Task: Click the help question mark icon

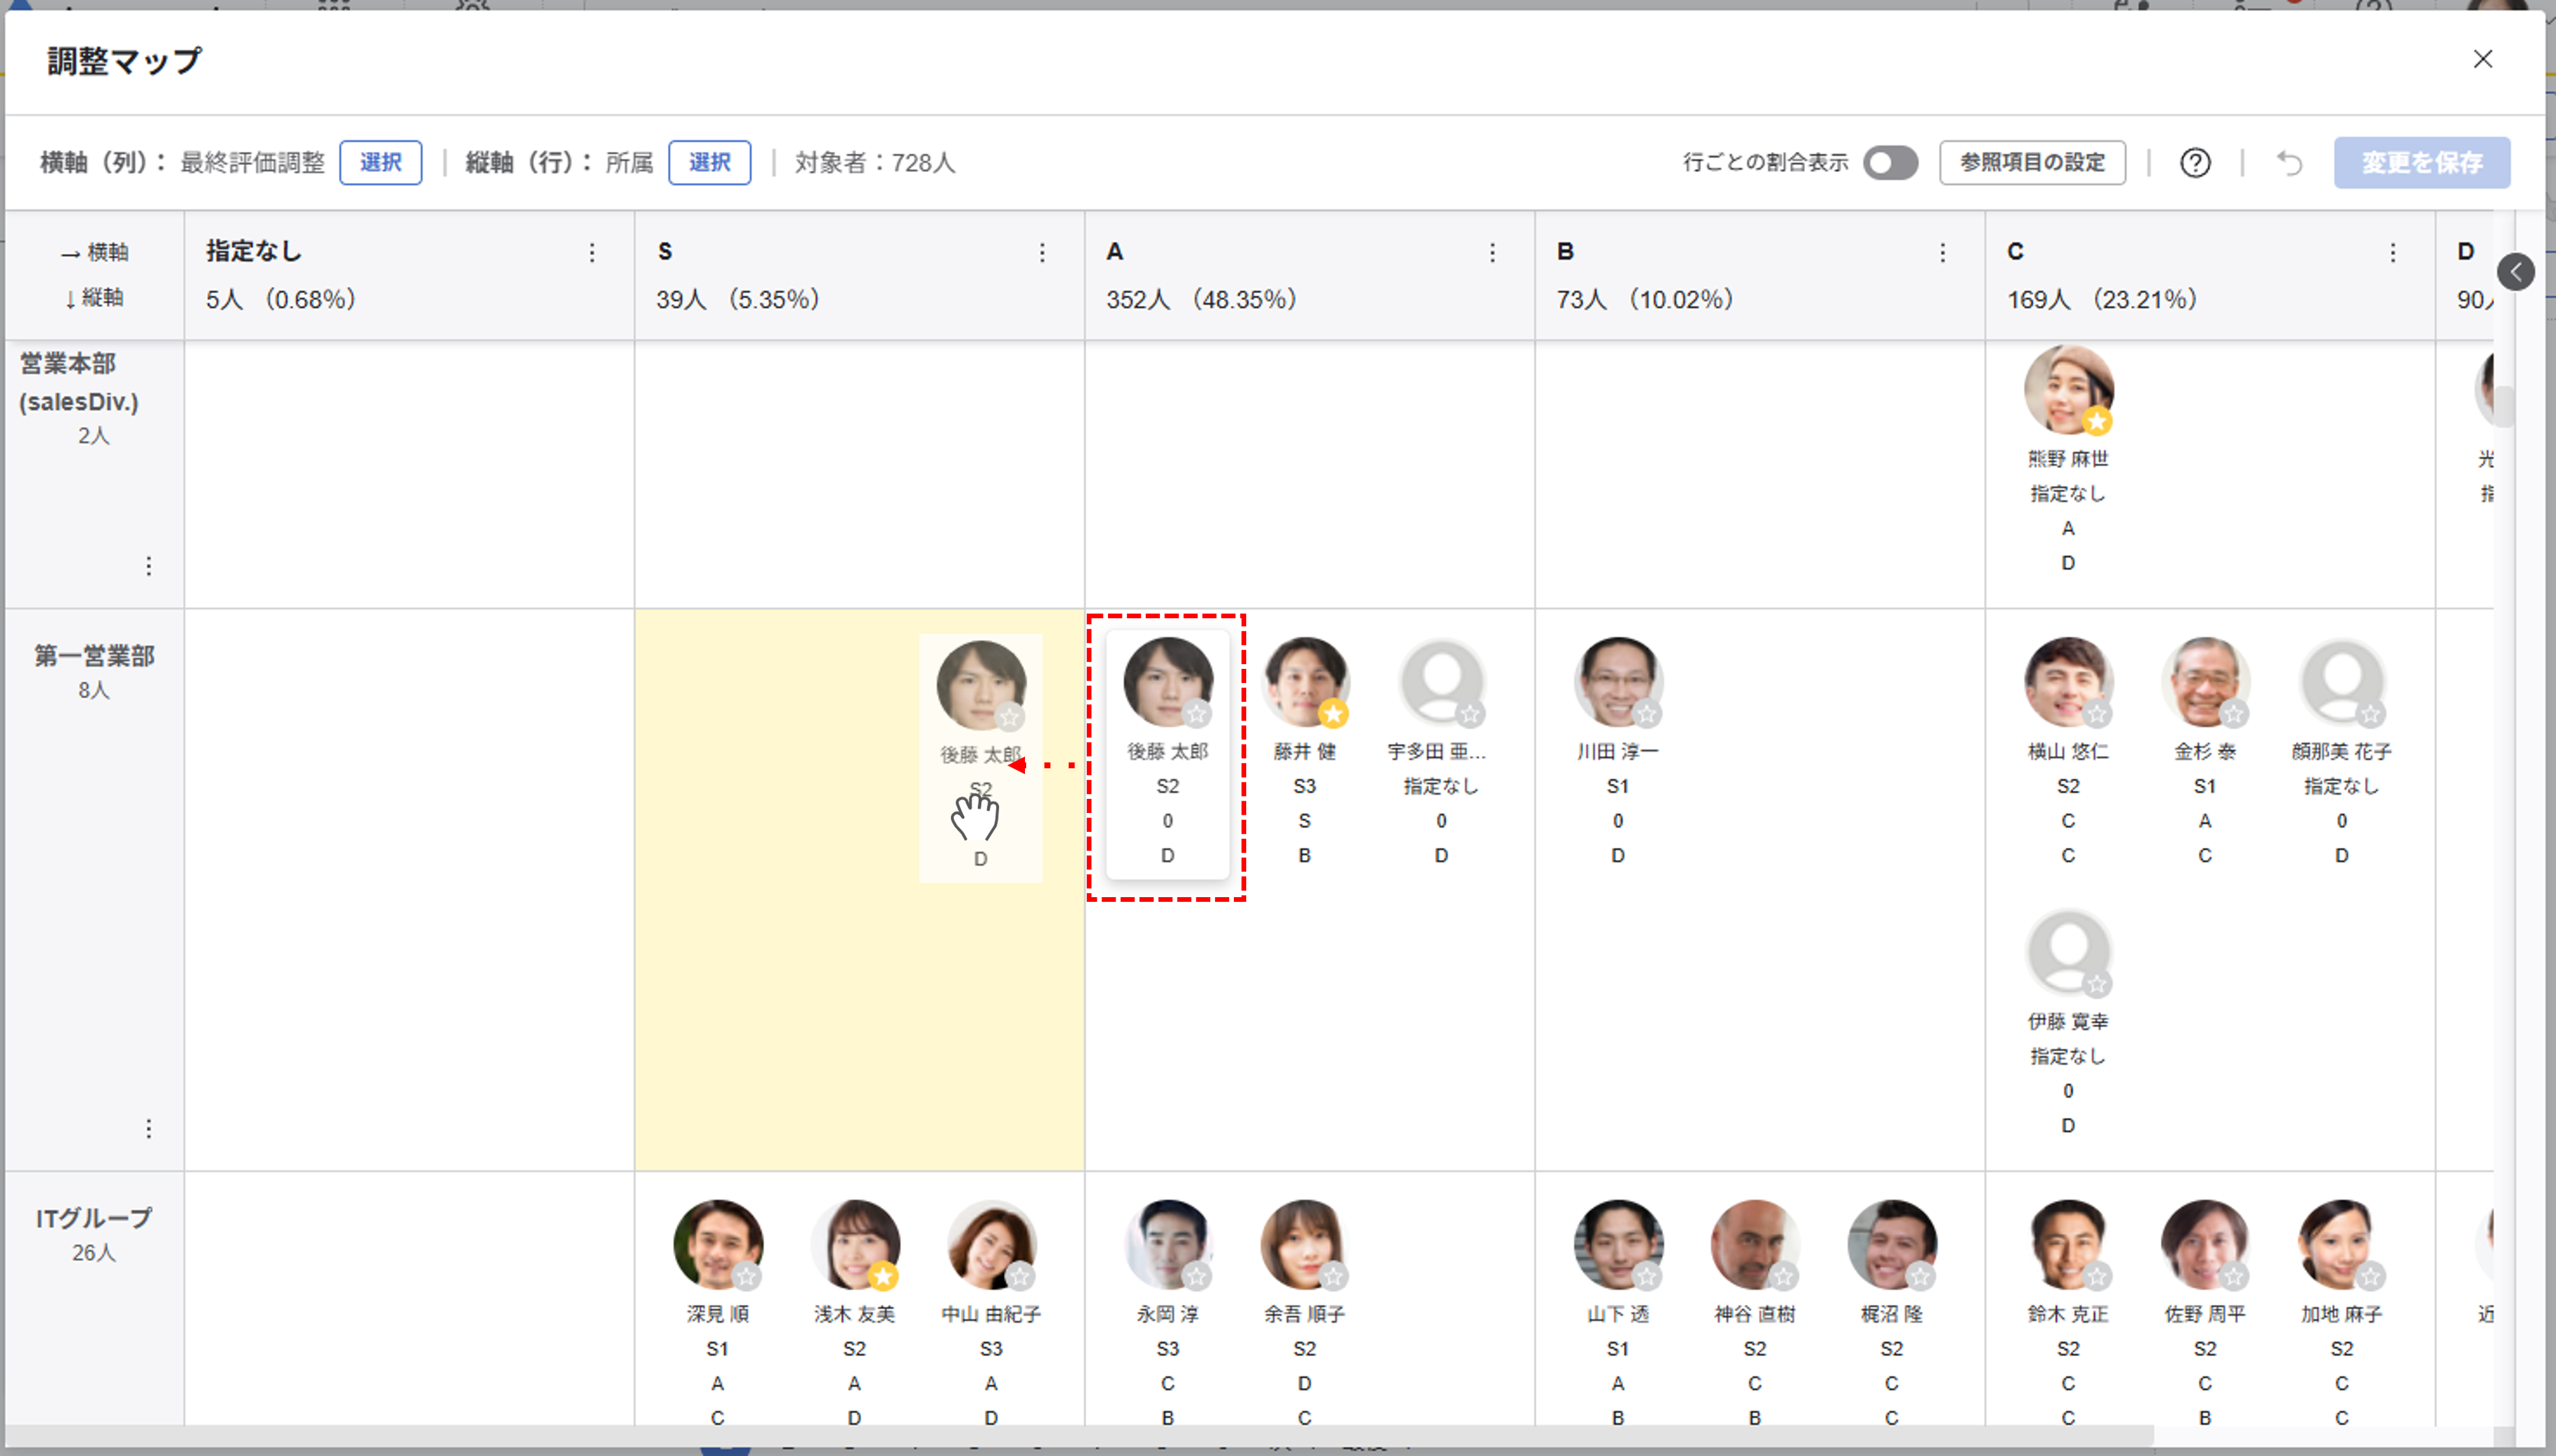Action: (2194, 163)
